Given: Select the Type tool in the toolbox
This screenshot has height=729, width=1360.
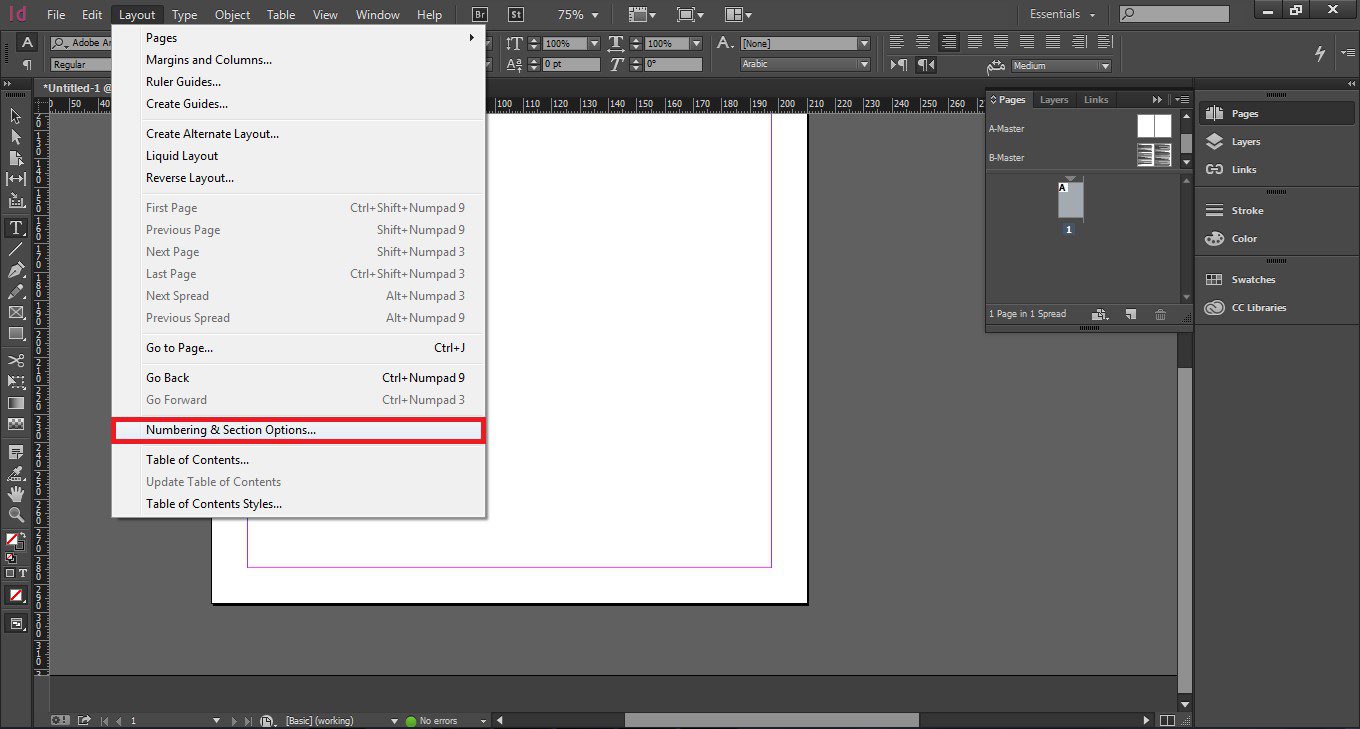Looking at the screenshot, I should pyautogui.click(x=16, y=227).
